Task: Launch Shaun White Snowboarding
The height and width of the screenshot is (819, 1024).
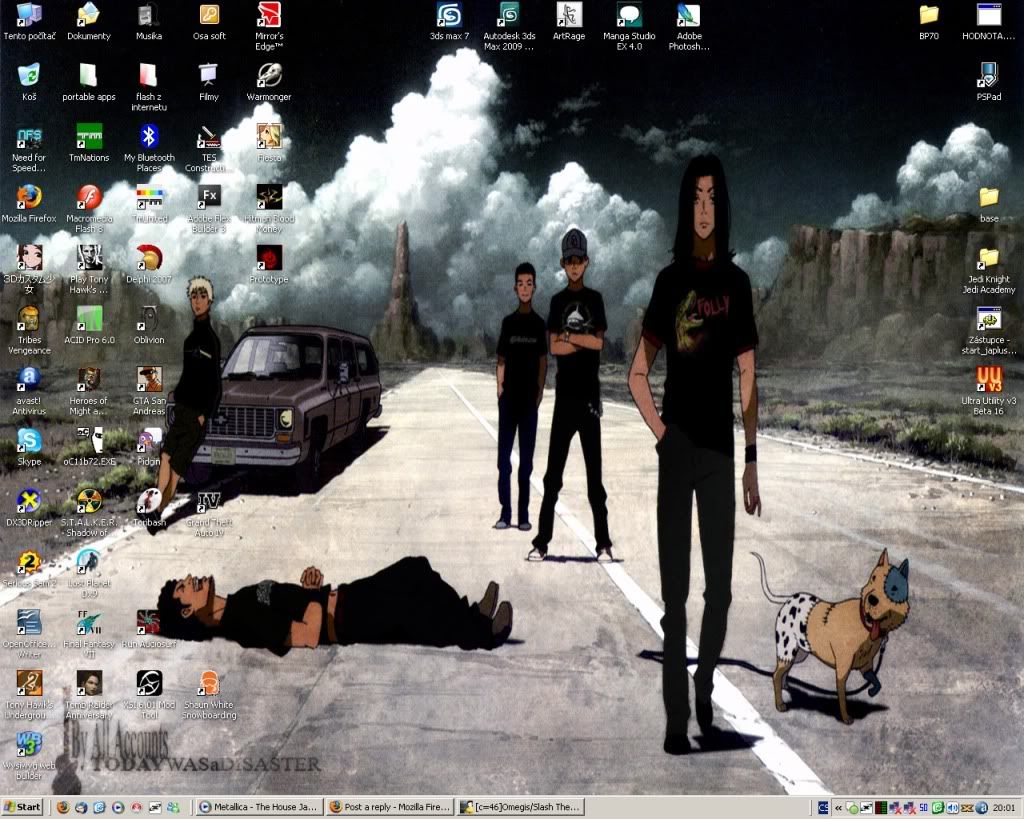Action: tap(209, 696)
